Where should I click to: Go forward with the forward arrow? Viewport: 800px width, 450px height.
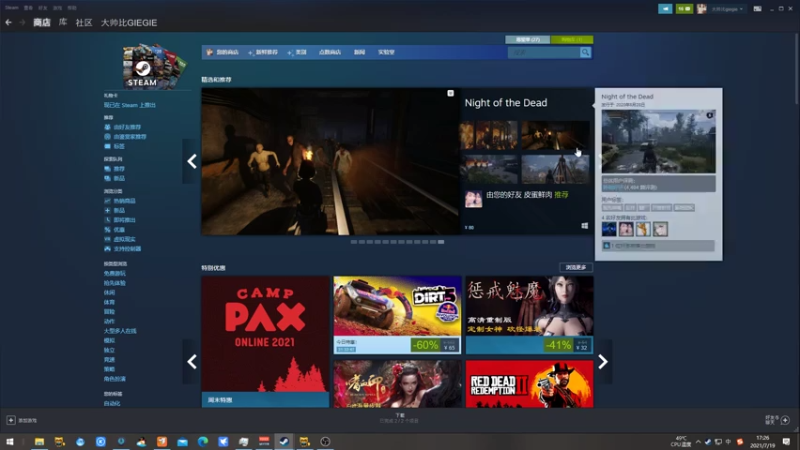[22, 22]
